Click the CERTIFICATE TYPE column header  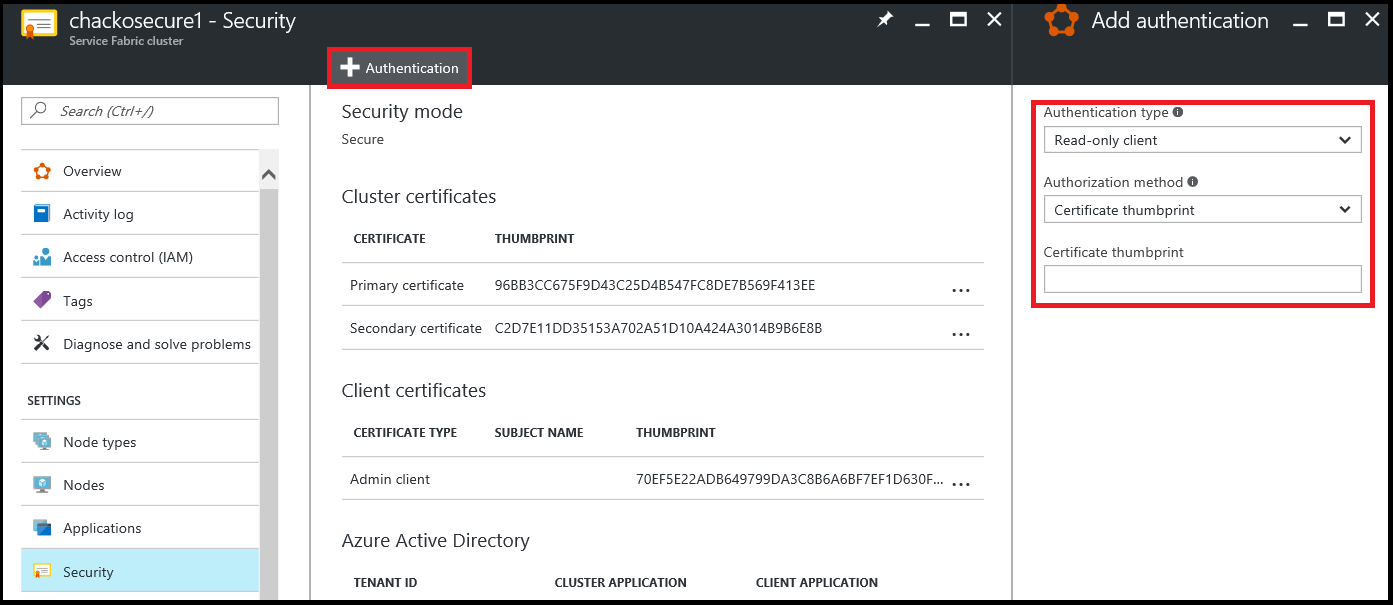(405, 433)
